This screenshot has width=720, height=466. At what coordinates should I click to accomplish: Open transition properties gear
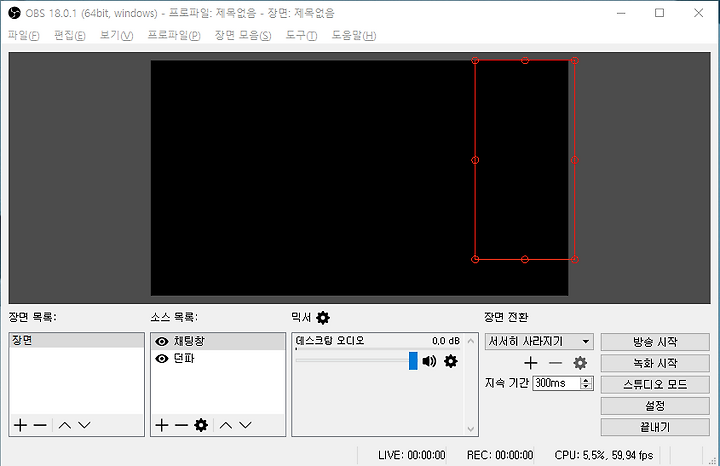tap(580, 363)
